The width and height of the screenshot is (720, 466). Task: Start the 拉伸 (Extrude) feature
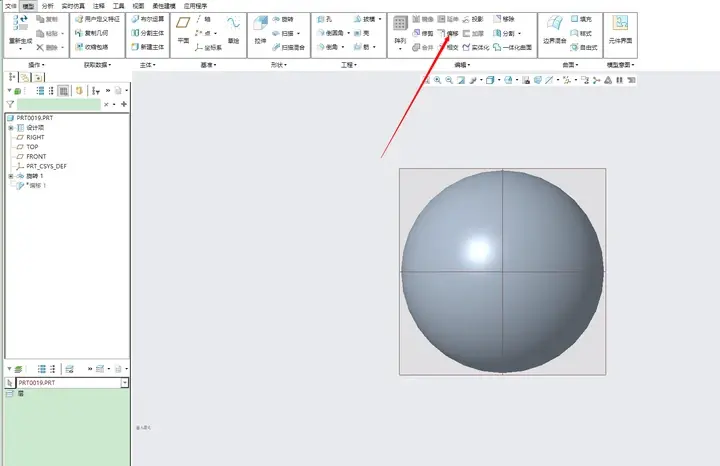(x=260, y=30)
